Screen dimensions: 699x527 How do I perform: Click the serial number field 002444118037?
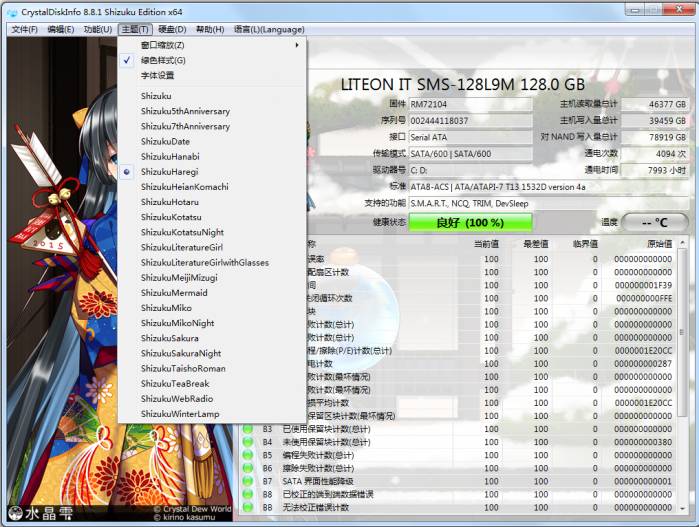tap(470, 121)
